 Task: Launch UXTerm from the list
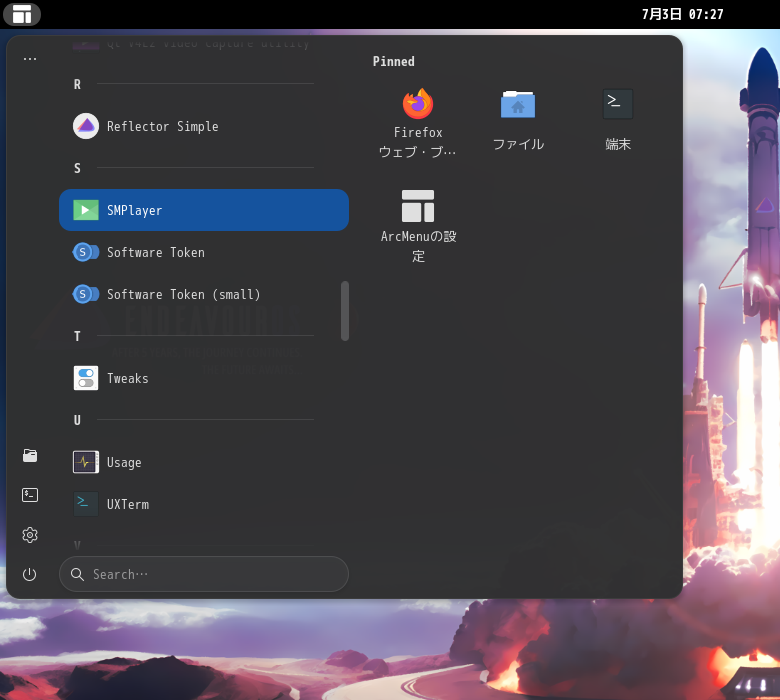[x=204, y=504]
